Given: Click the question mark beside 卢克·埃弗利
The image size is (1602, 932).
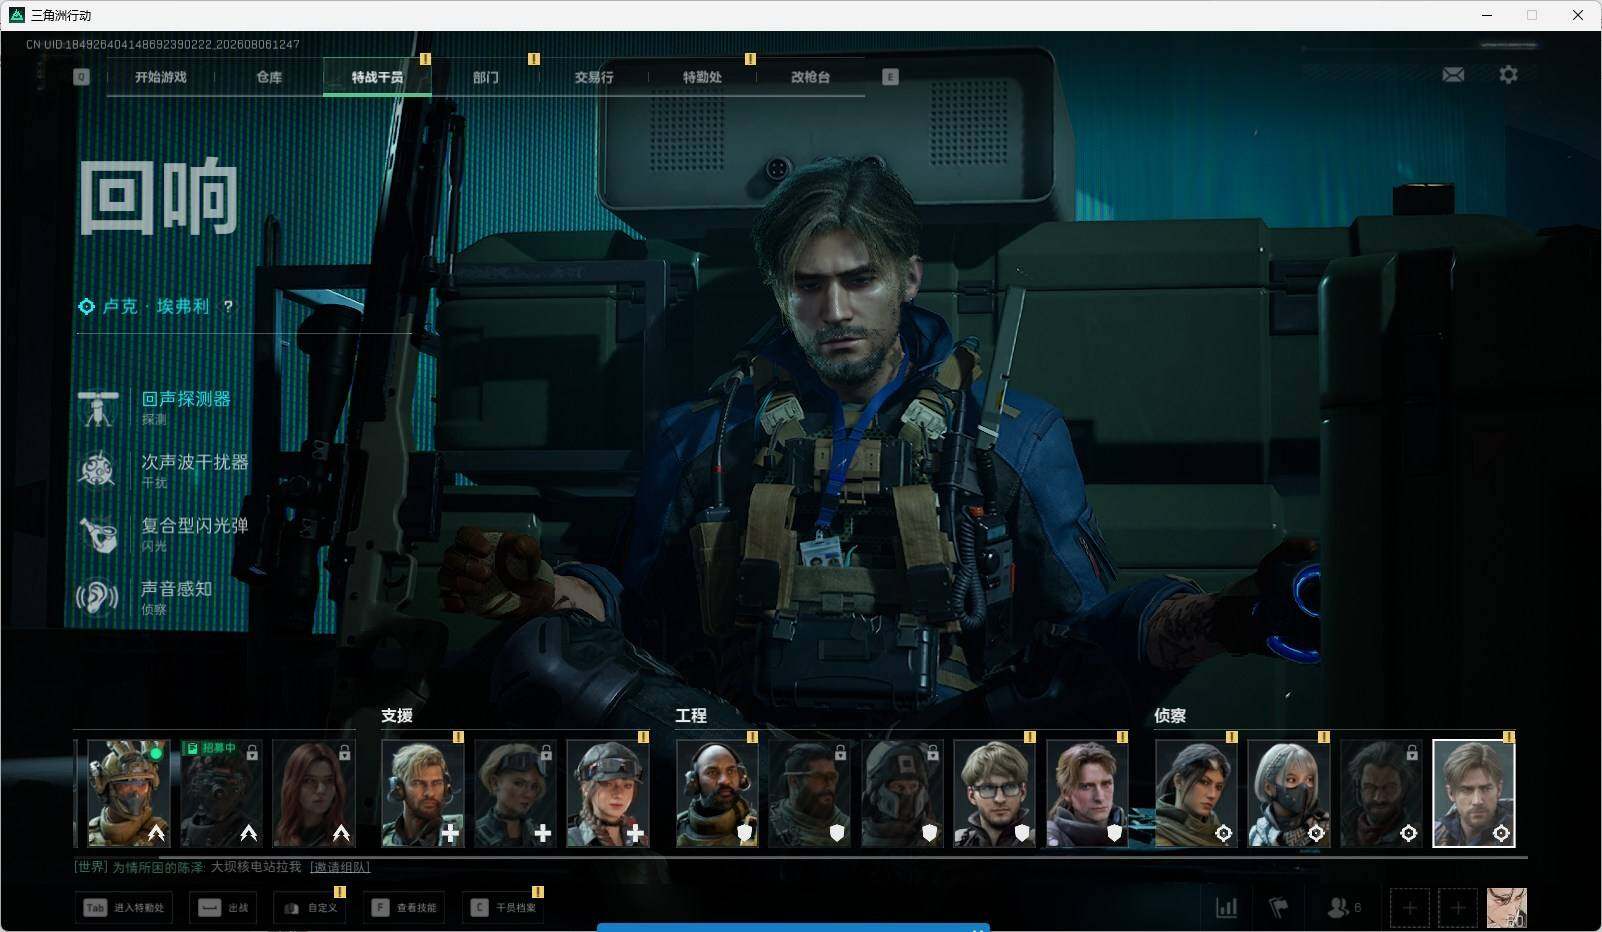Looking at the screenshot, I should tap(228, 307).
